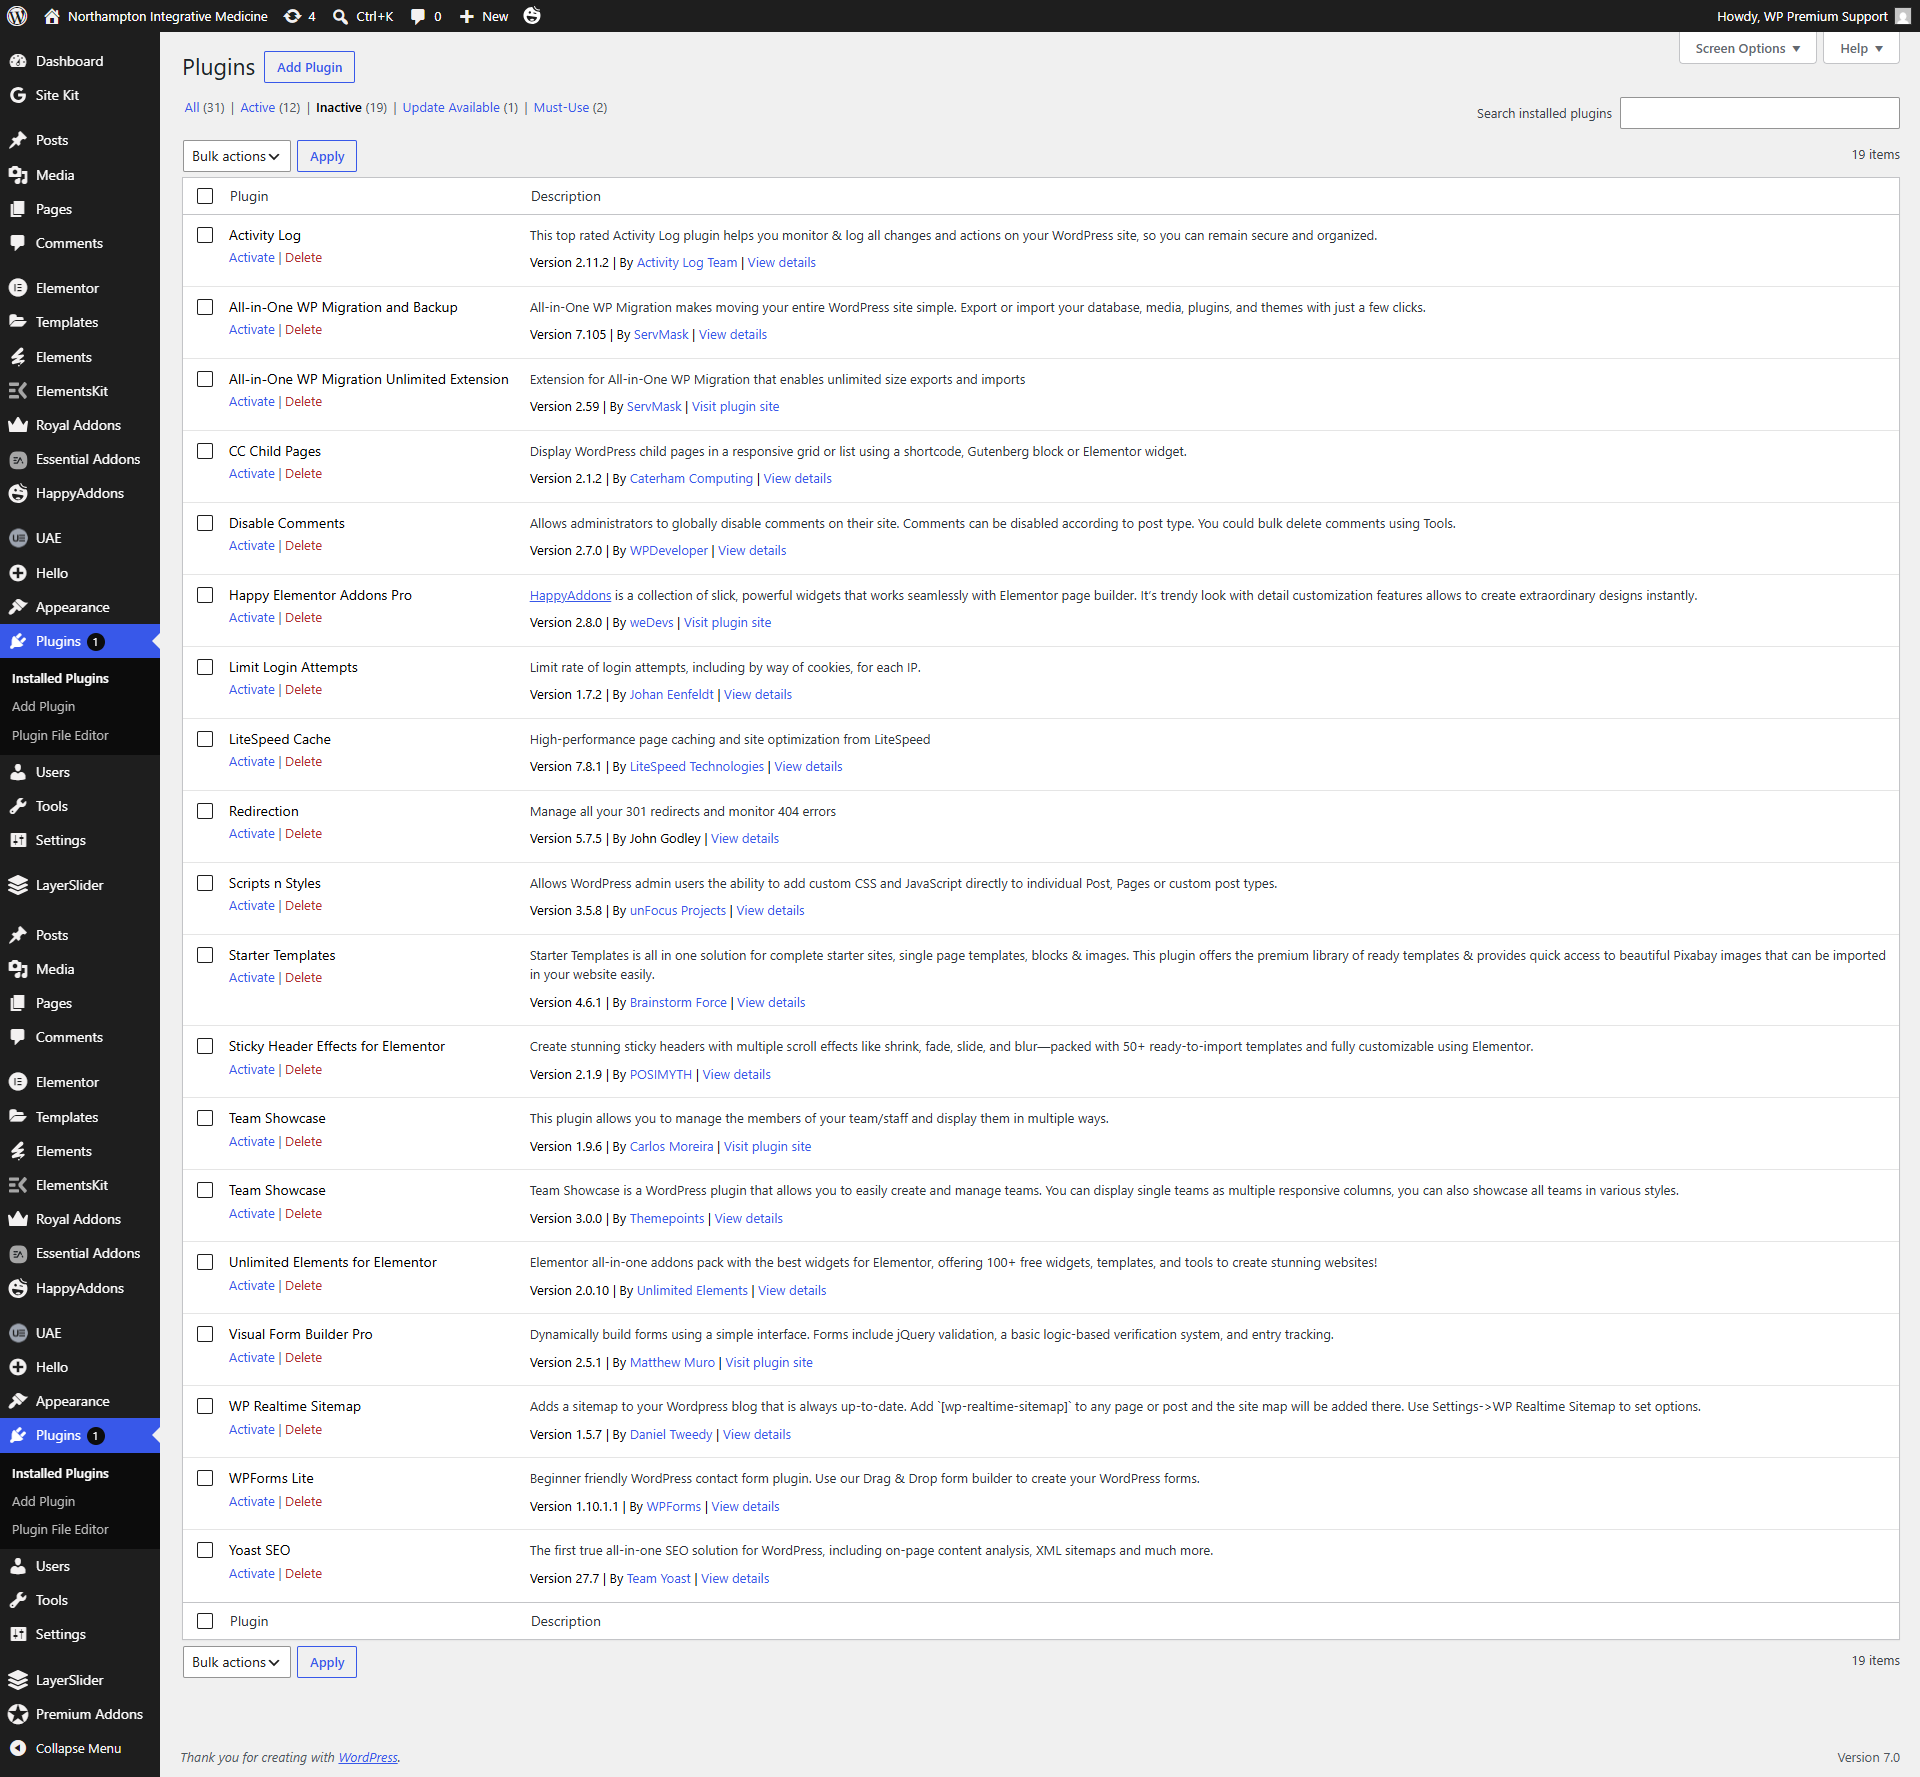Screen dimensions: 1920x1777
Task: Click the HappyAddons link in plugin description
Action: pyautogui.click(x=570, y=595)
